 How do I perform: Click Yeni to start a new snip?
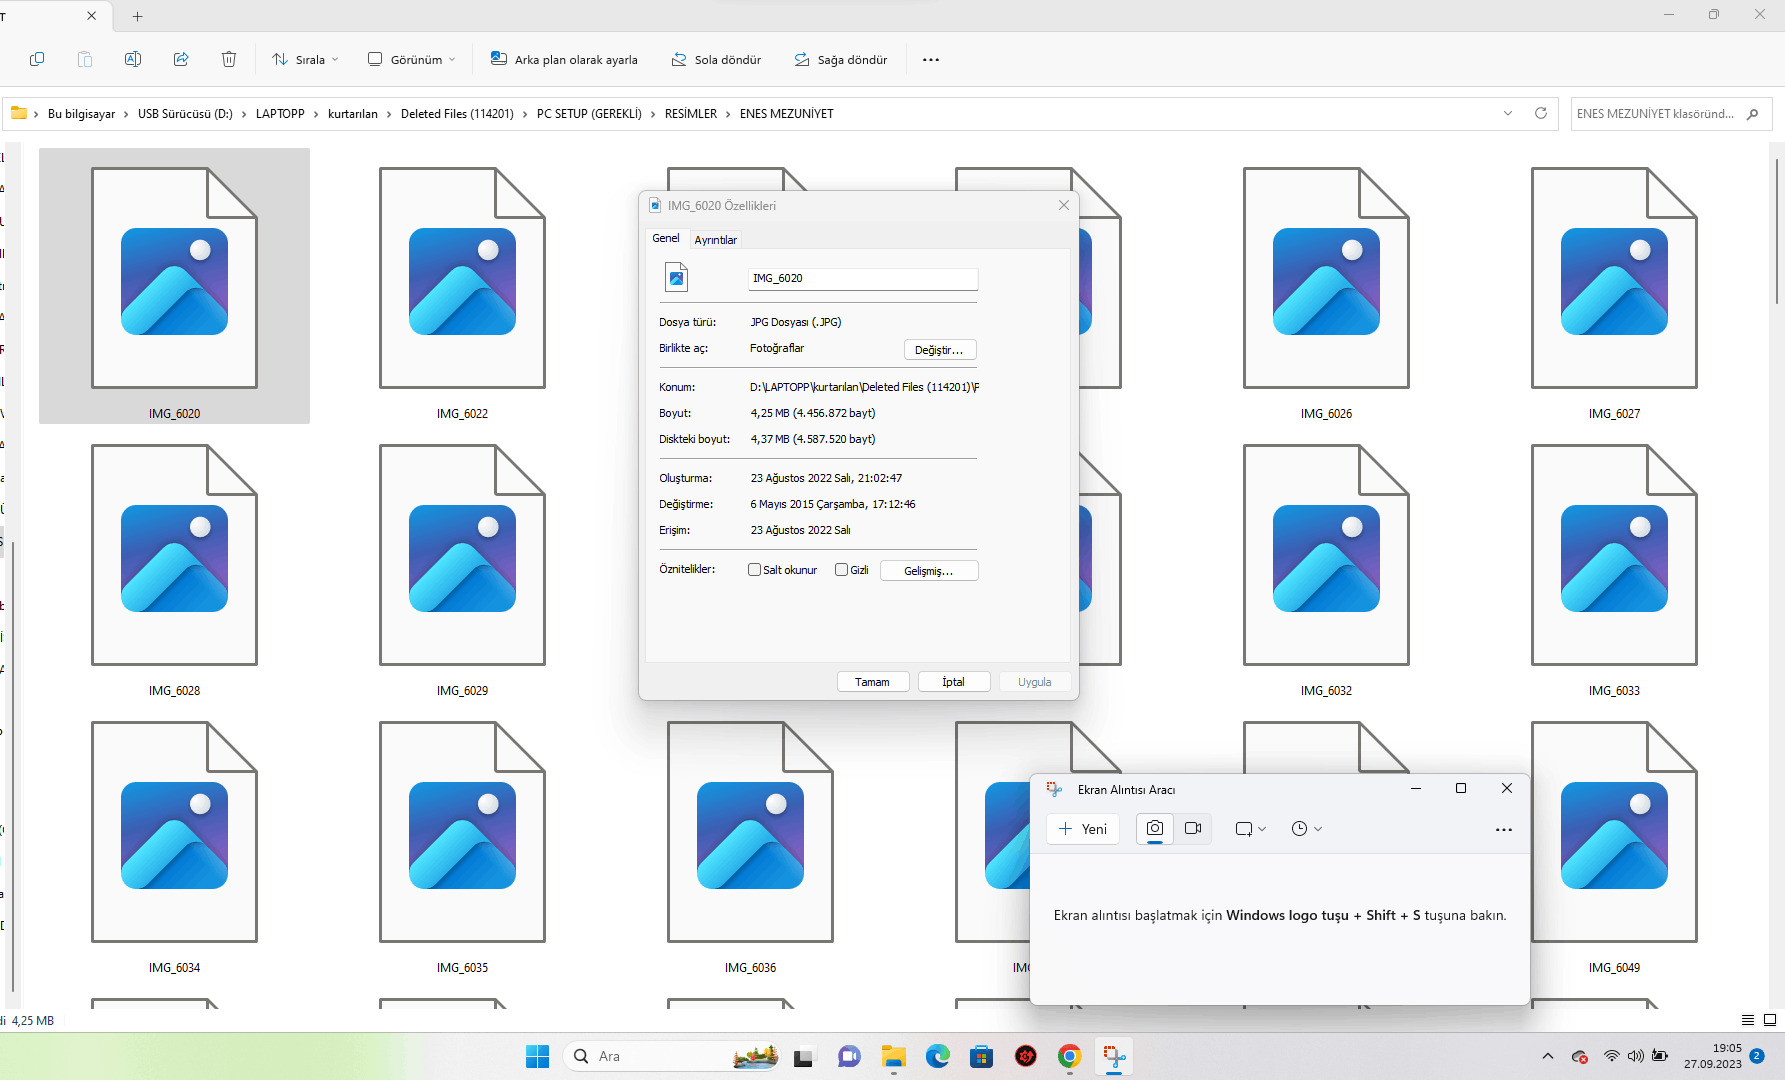(1083, 829)
